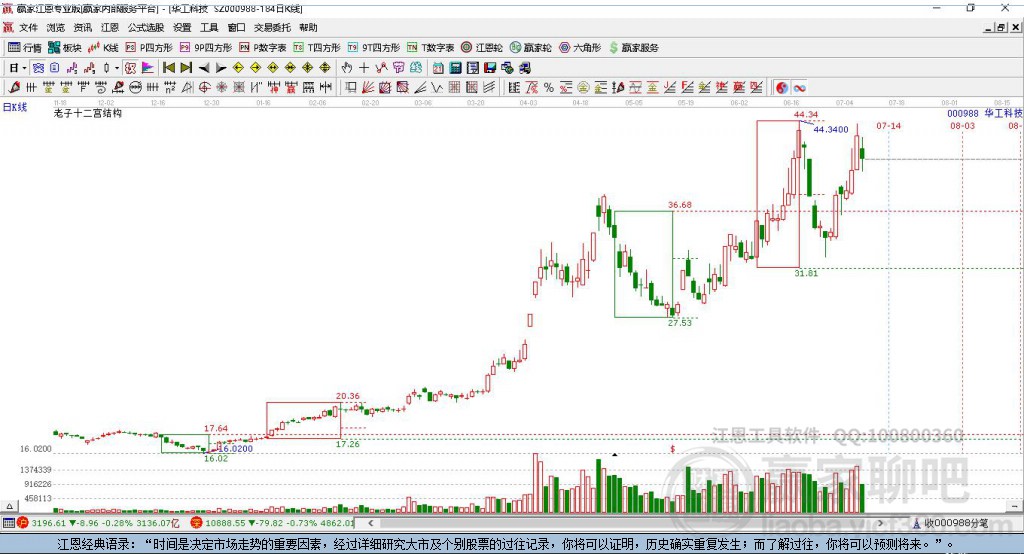Image resolution: width=1024 pixels, height=554 pixels.
Task: Open P四方形 tool
Action: (149, 48)
